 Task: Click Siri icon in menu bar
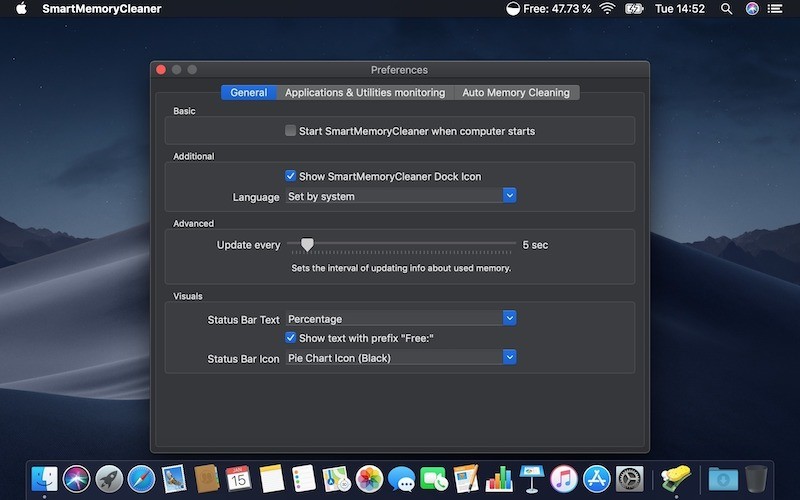[752, 9]
